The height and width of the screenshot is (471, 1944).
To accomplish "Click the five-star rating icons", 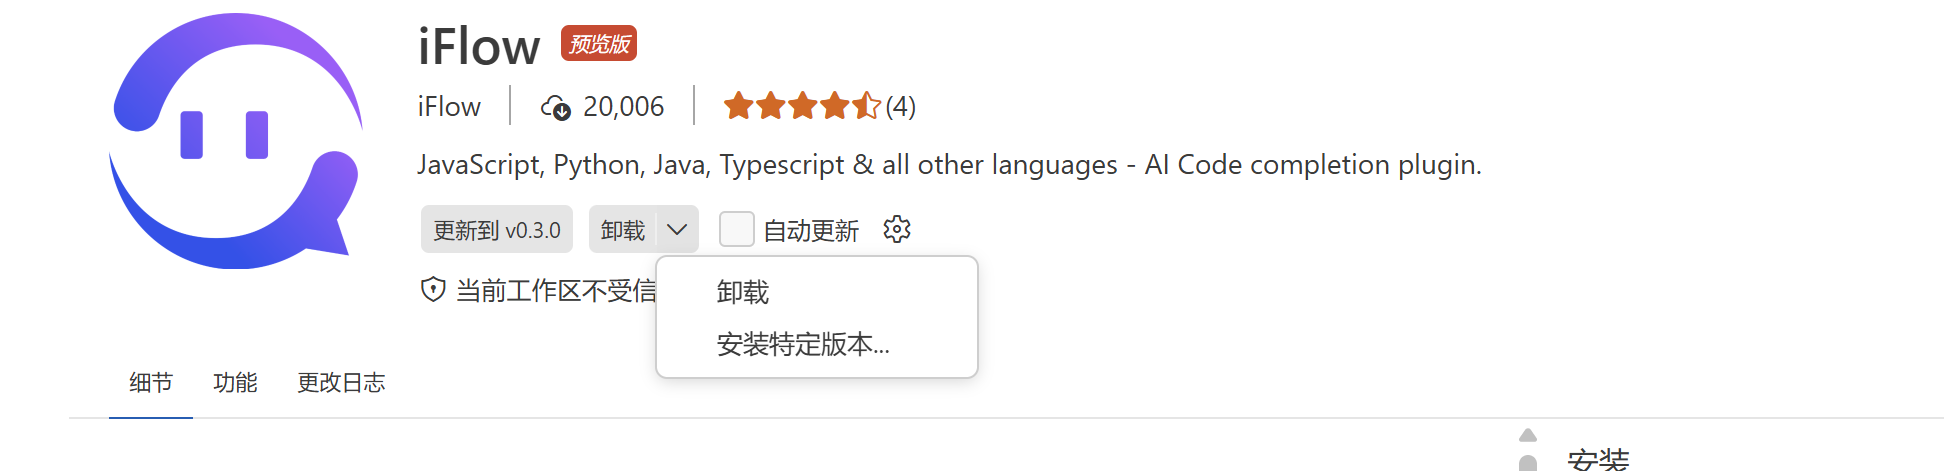I will pos(802,106).
